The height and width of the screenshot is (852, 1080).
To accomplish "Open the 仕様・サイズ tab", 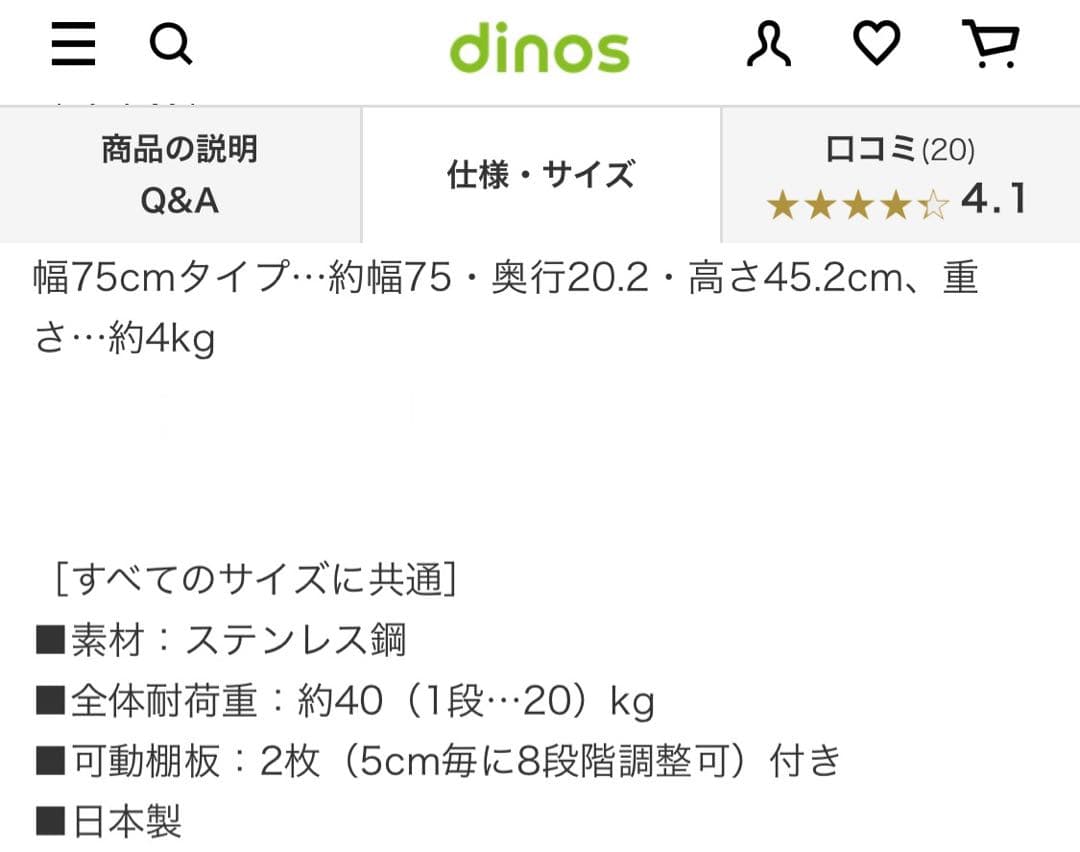I will pyautogui.click(x=540, y=175).
